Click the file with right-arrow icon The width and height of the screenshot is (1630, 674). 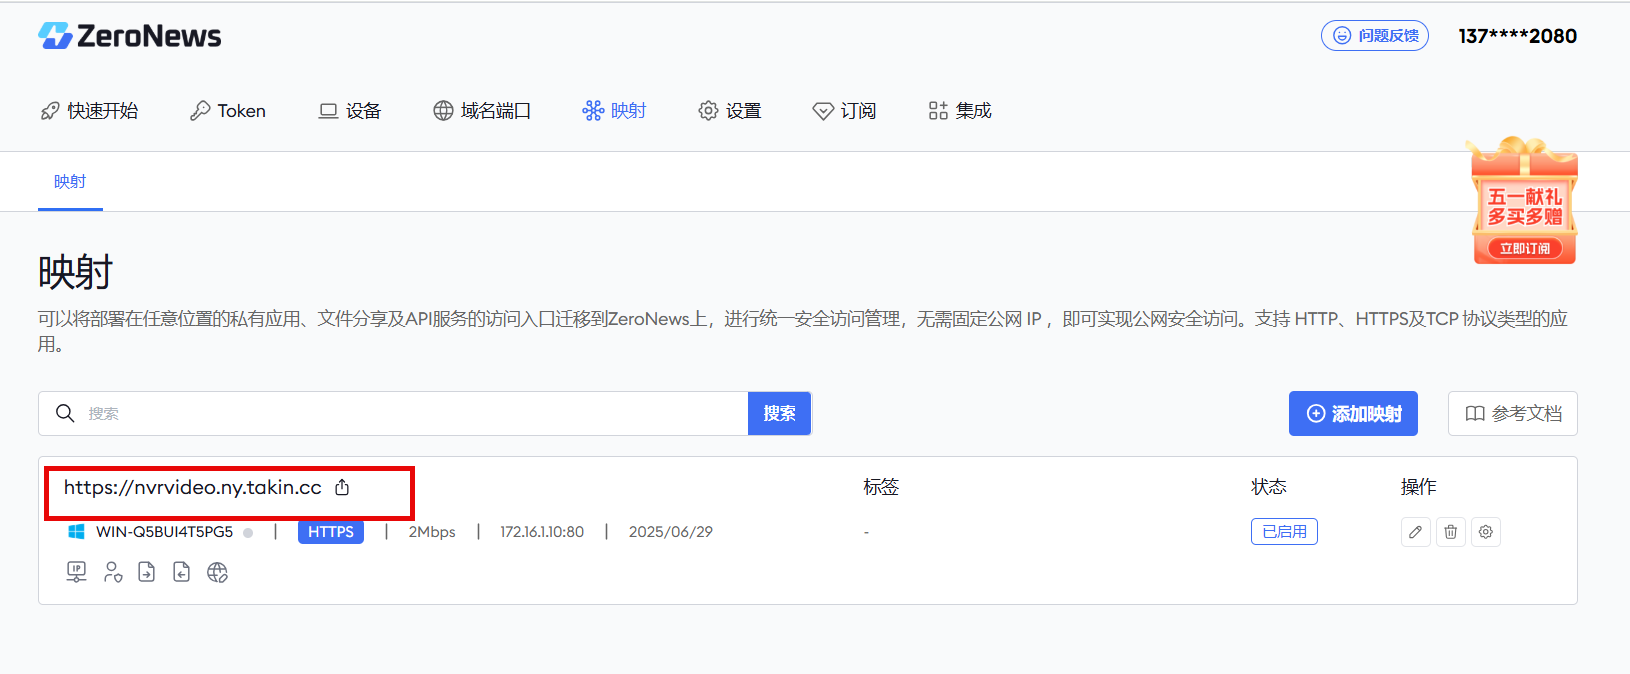(x=147, y=572)
